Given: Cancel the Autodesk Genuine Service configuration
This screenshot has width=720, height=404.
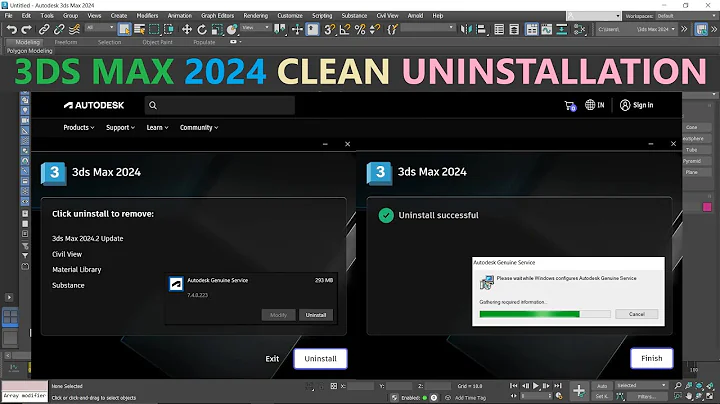Looking at the screenshot, I should coord(636,314).
